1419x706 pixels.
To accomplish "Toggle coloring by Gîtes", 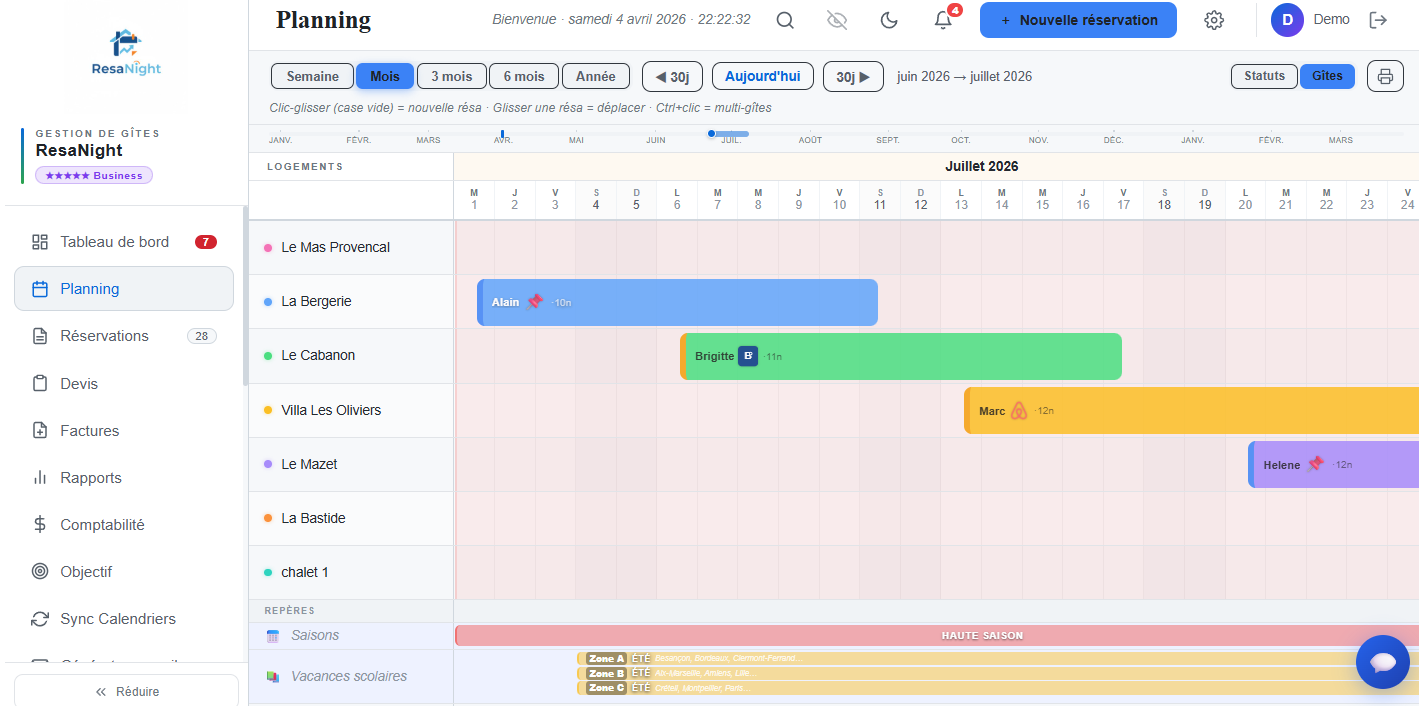I will pyautogui.click(x=1327, y=76).
